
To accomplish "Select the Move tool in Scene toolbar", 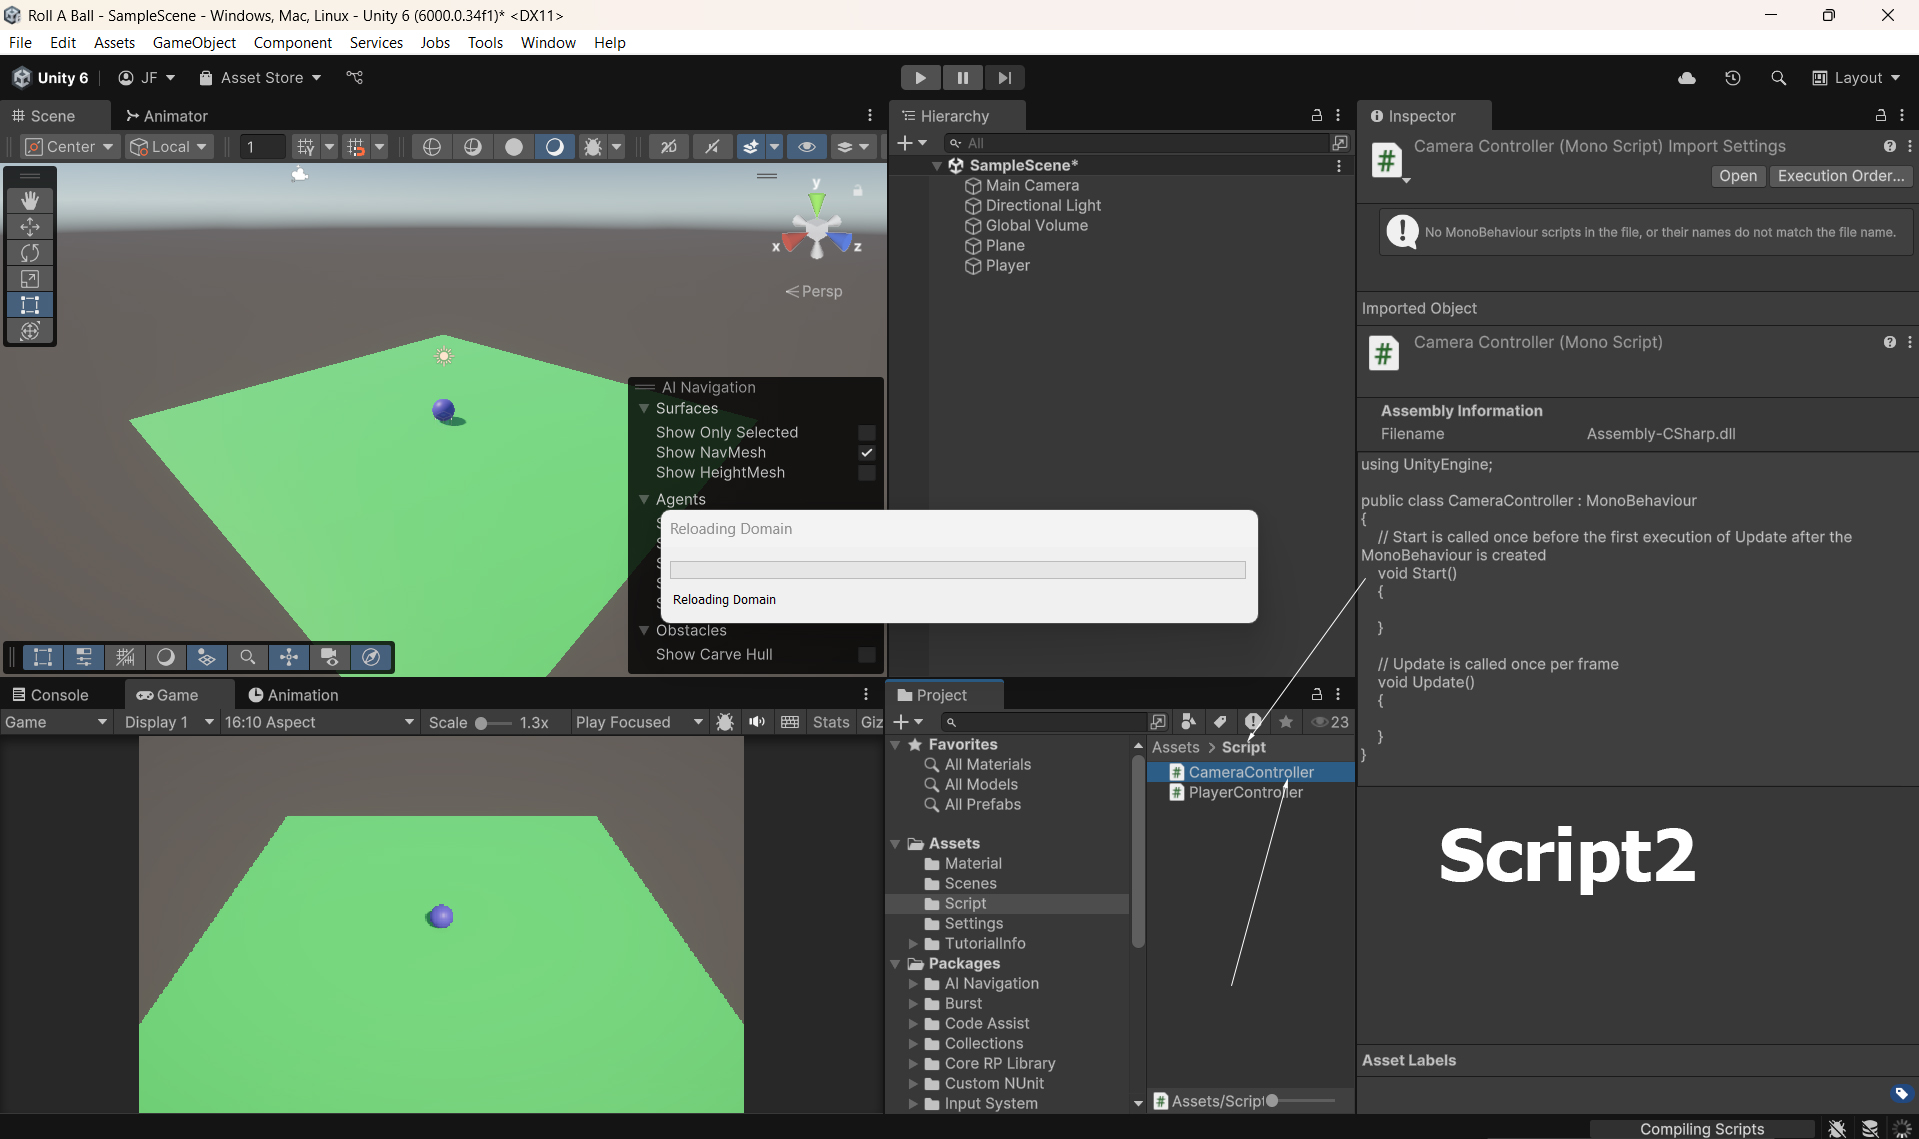I will click(30, 227).
